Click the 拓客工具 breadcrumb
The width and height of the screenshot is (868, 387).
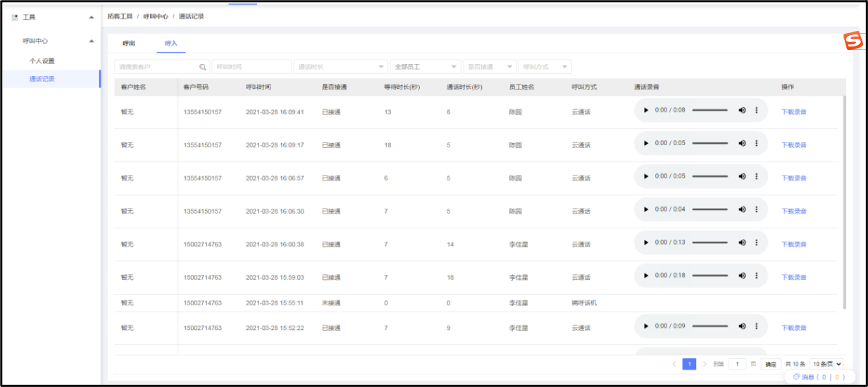(x=120, y=17)
